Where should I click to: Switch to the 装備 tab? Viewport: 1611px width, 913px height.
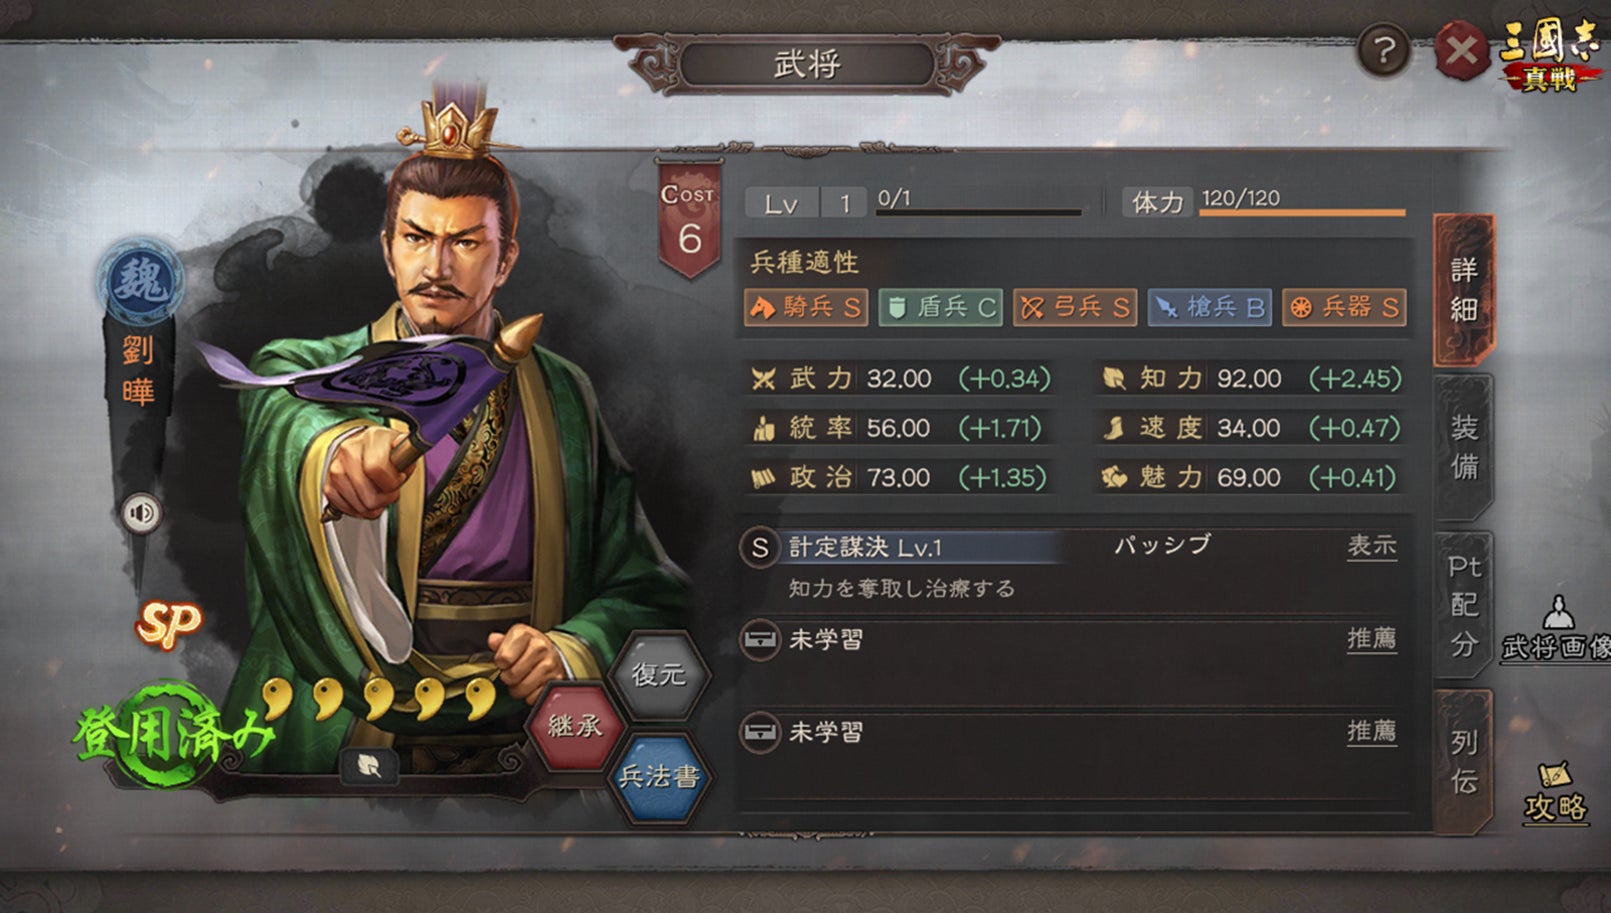coord(1463,447)
